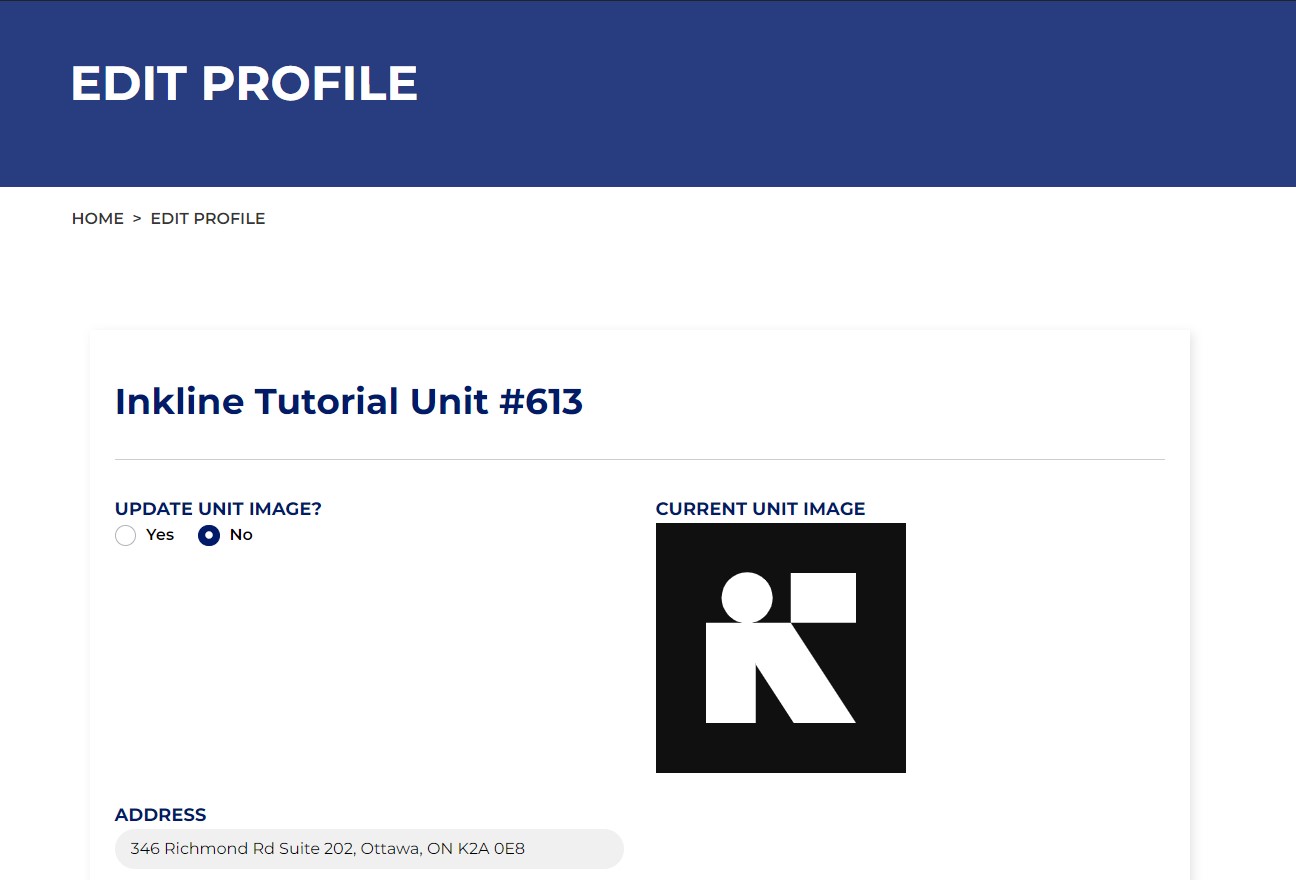Click the 'Yes' option label text
This screenshot has width=1296, height=880.
pos(160,535)
